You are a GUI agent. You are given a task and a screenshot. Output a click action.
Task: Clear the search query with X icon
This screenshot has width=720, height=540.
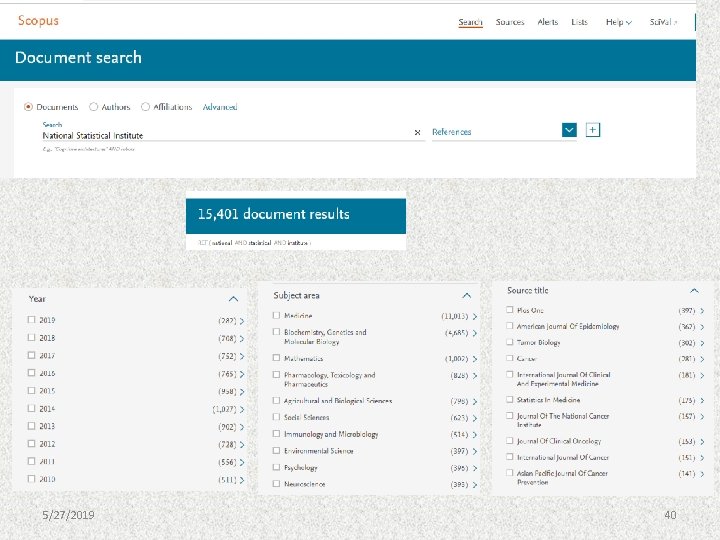417,132
